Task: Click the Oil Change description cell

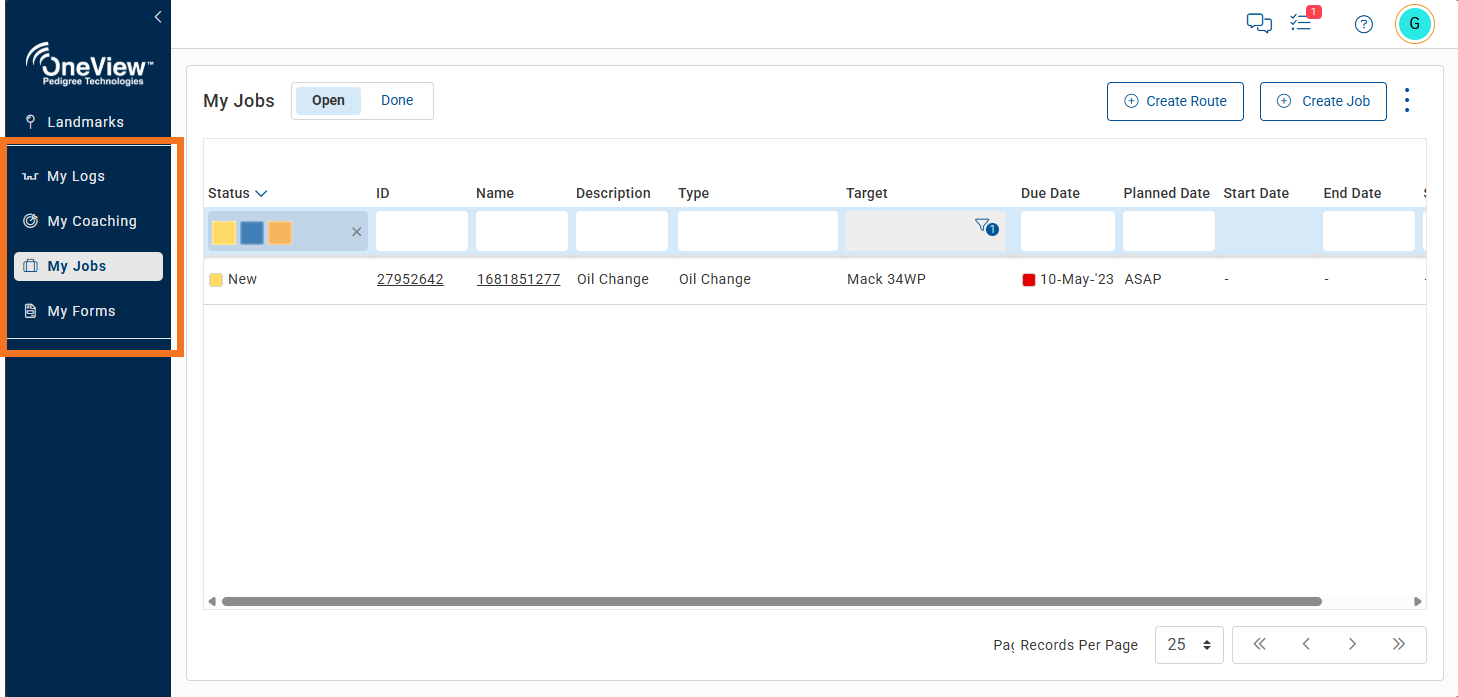Action: click(613, 279)
